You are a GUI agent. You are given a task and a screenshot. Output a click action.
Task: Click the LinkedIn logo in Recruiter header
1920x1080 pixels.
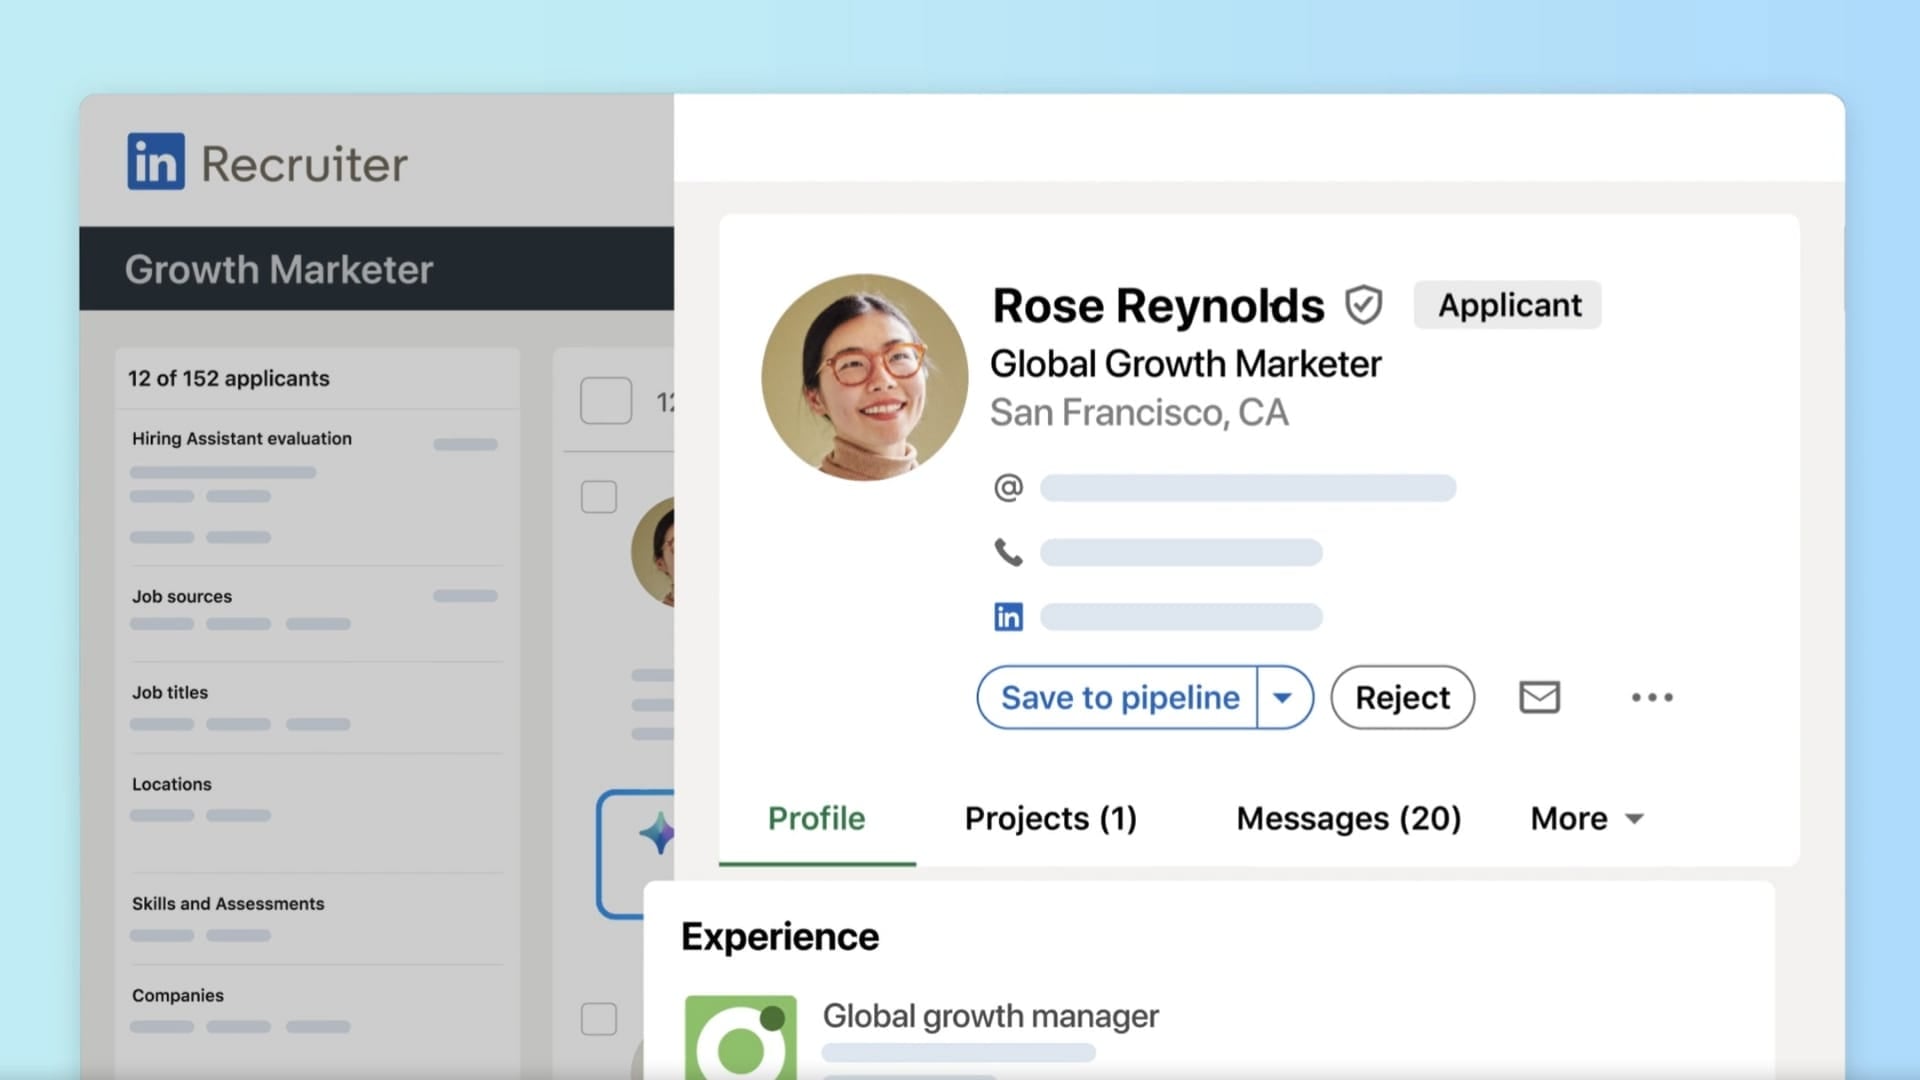pos(156,161)
